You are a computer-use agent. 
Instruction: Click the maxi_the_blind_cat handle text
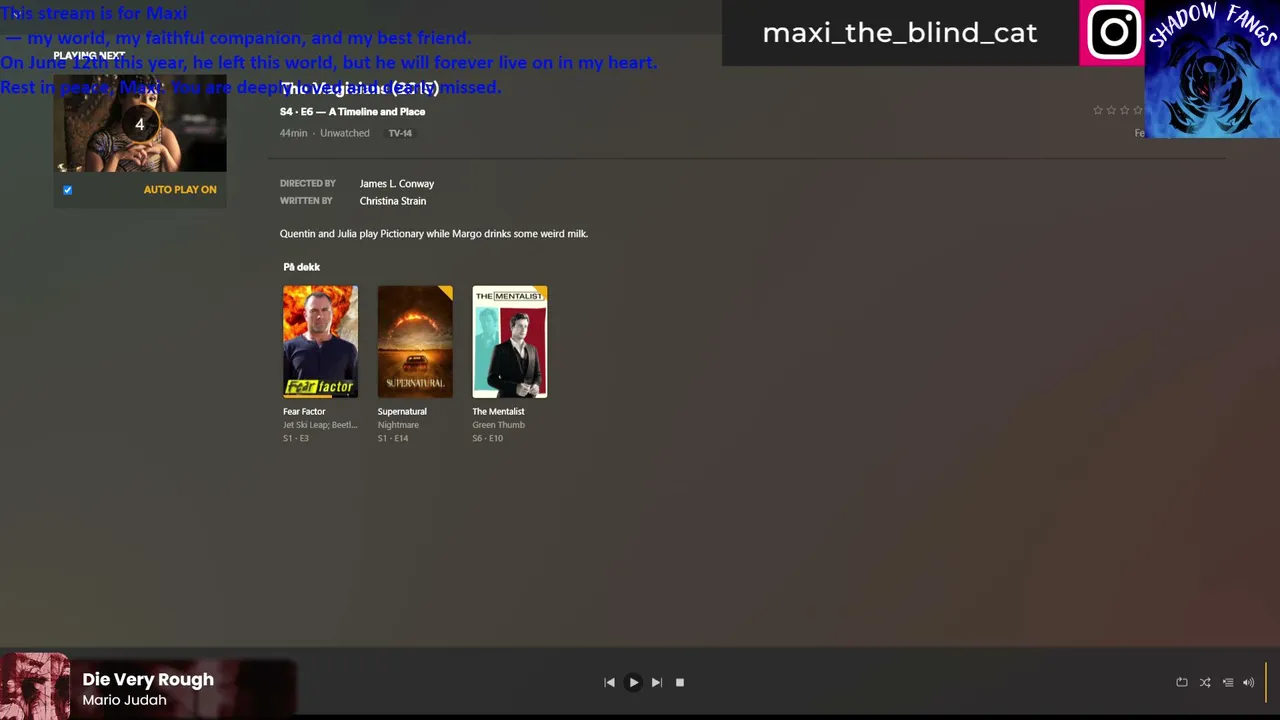click(x=900, y=33)
